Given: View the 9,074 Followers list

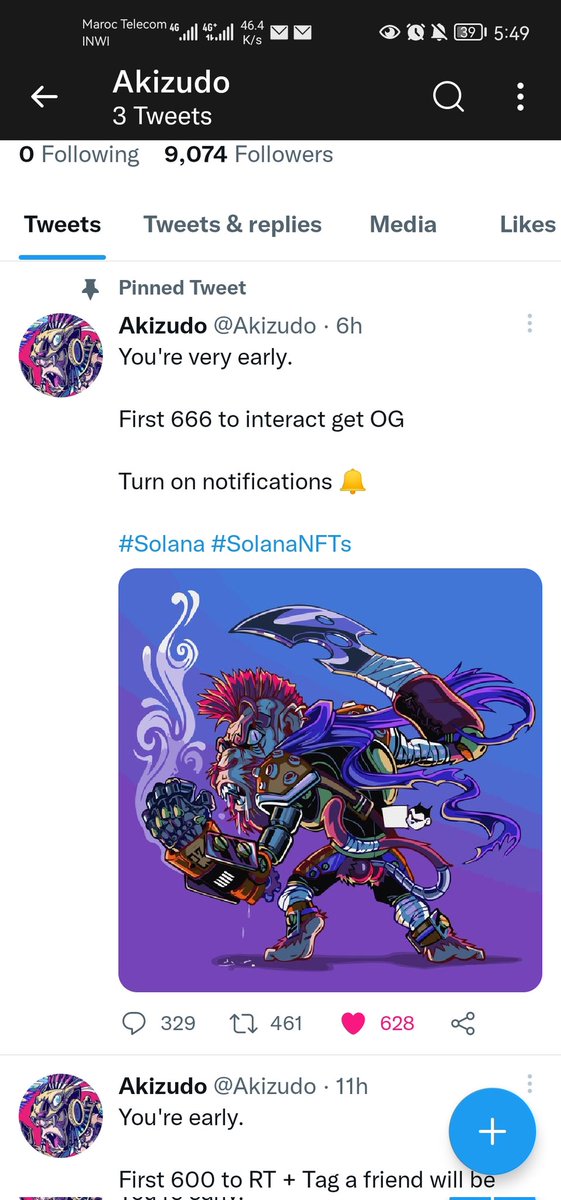Looking at the screenshot, I should [249, 154].
